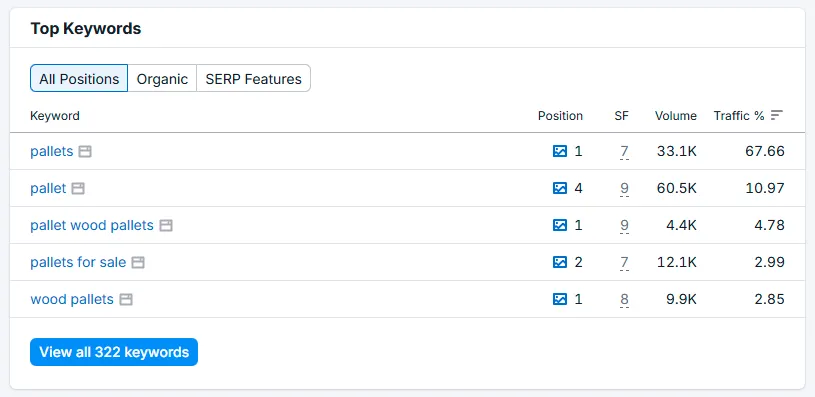Open the pallet keyword link
Image resolution: width=815 pixels, height=397 pixels.
click(x=48, y=188)
